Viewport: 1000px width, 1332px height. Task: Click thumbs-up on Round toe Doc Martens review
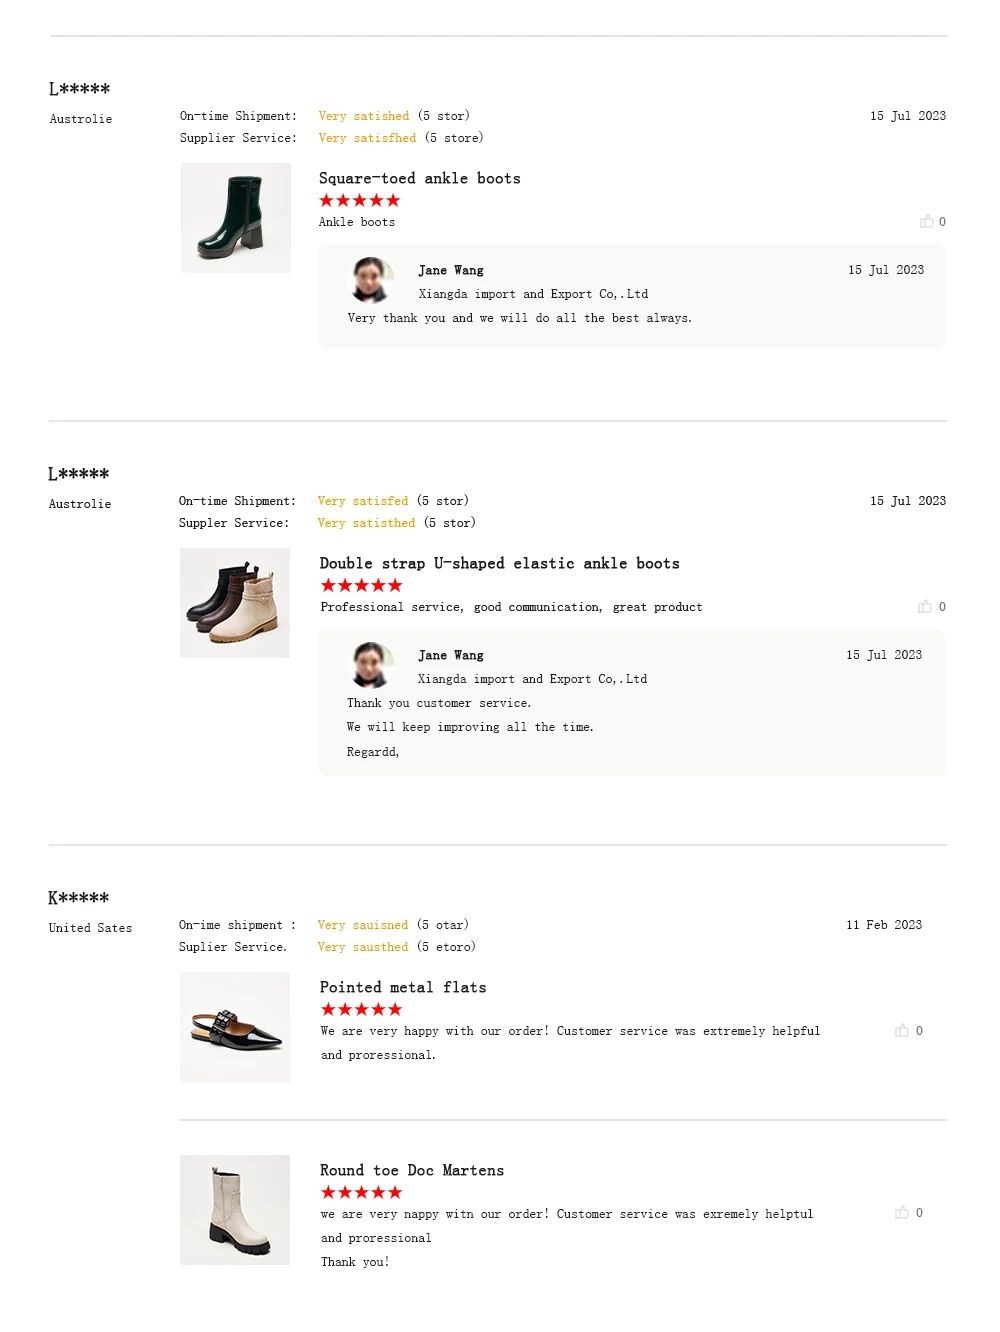(902, 1212)
